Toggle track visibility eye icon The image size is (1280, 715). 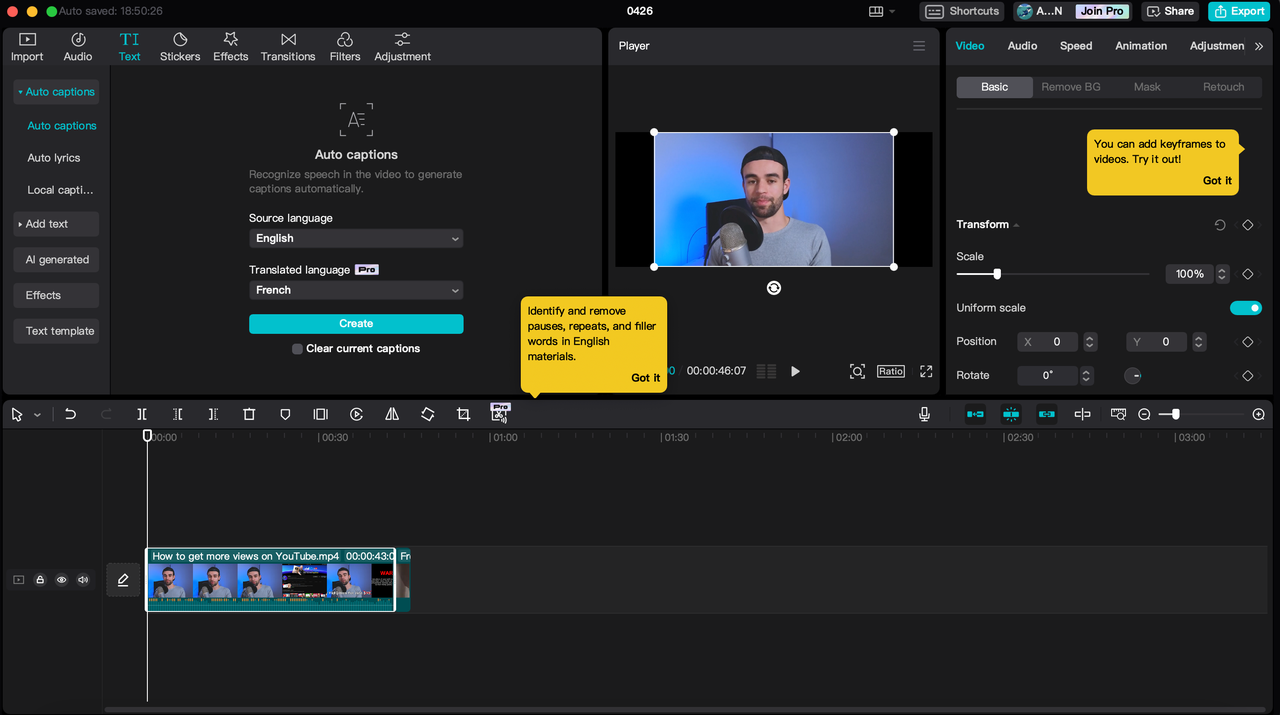tap(62, 580)
